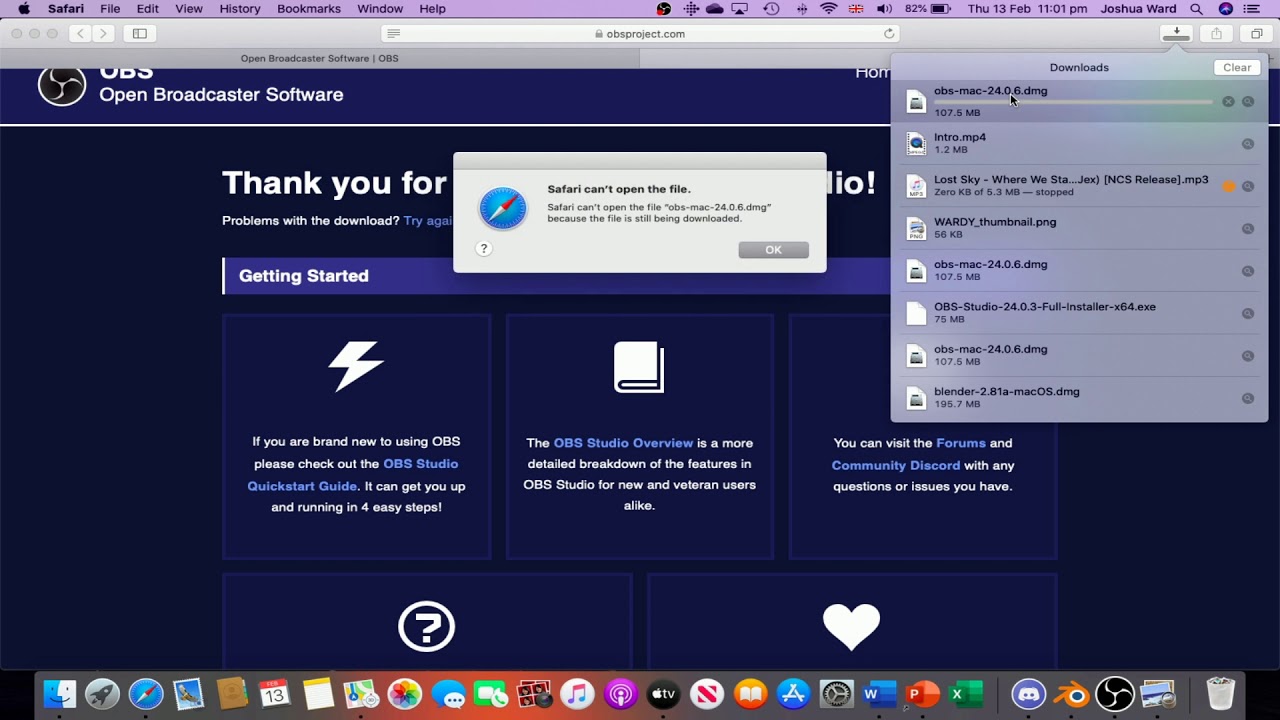Click OK in the Safari error dialog
Image resolution: width=1280 pixels, height=720 pixels.
click(x=773, y=250)
